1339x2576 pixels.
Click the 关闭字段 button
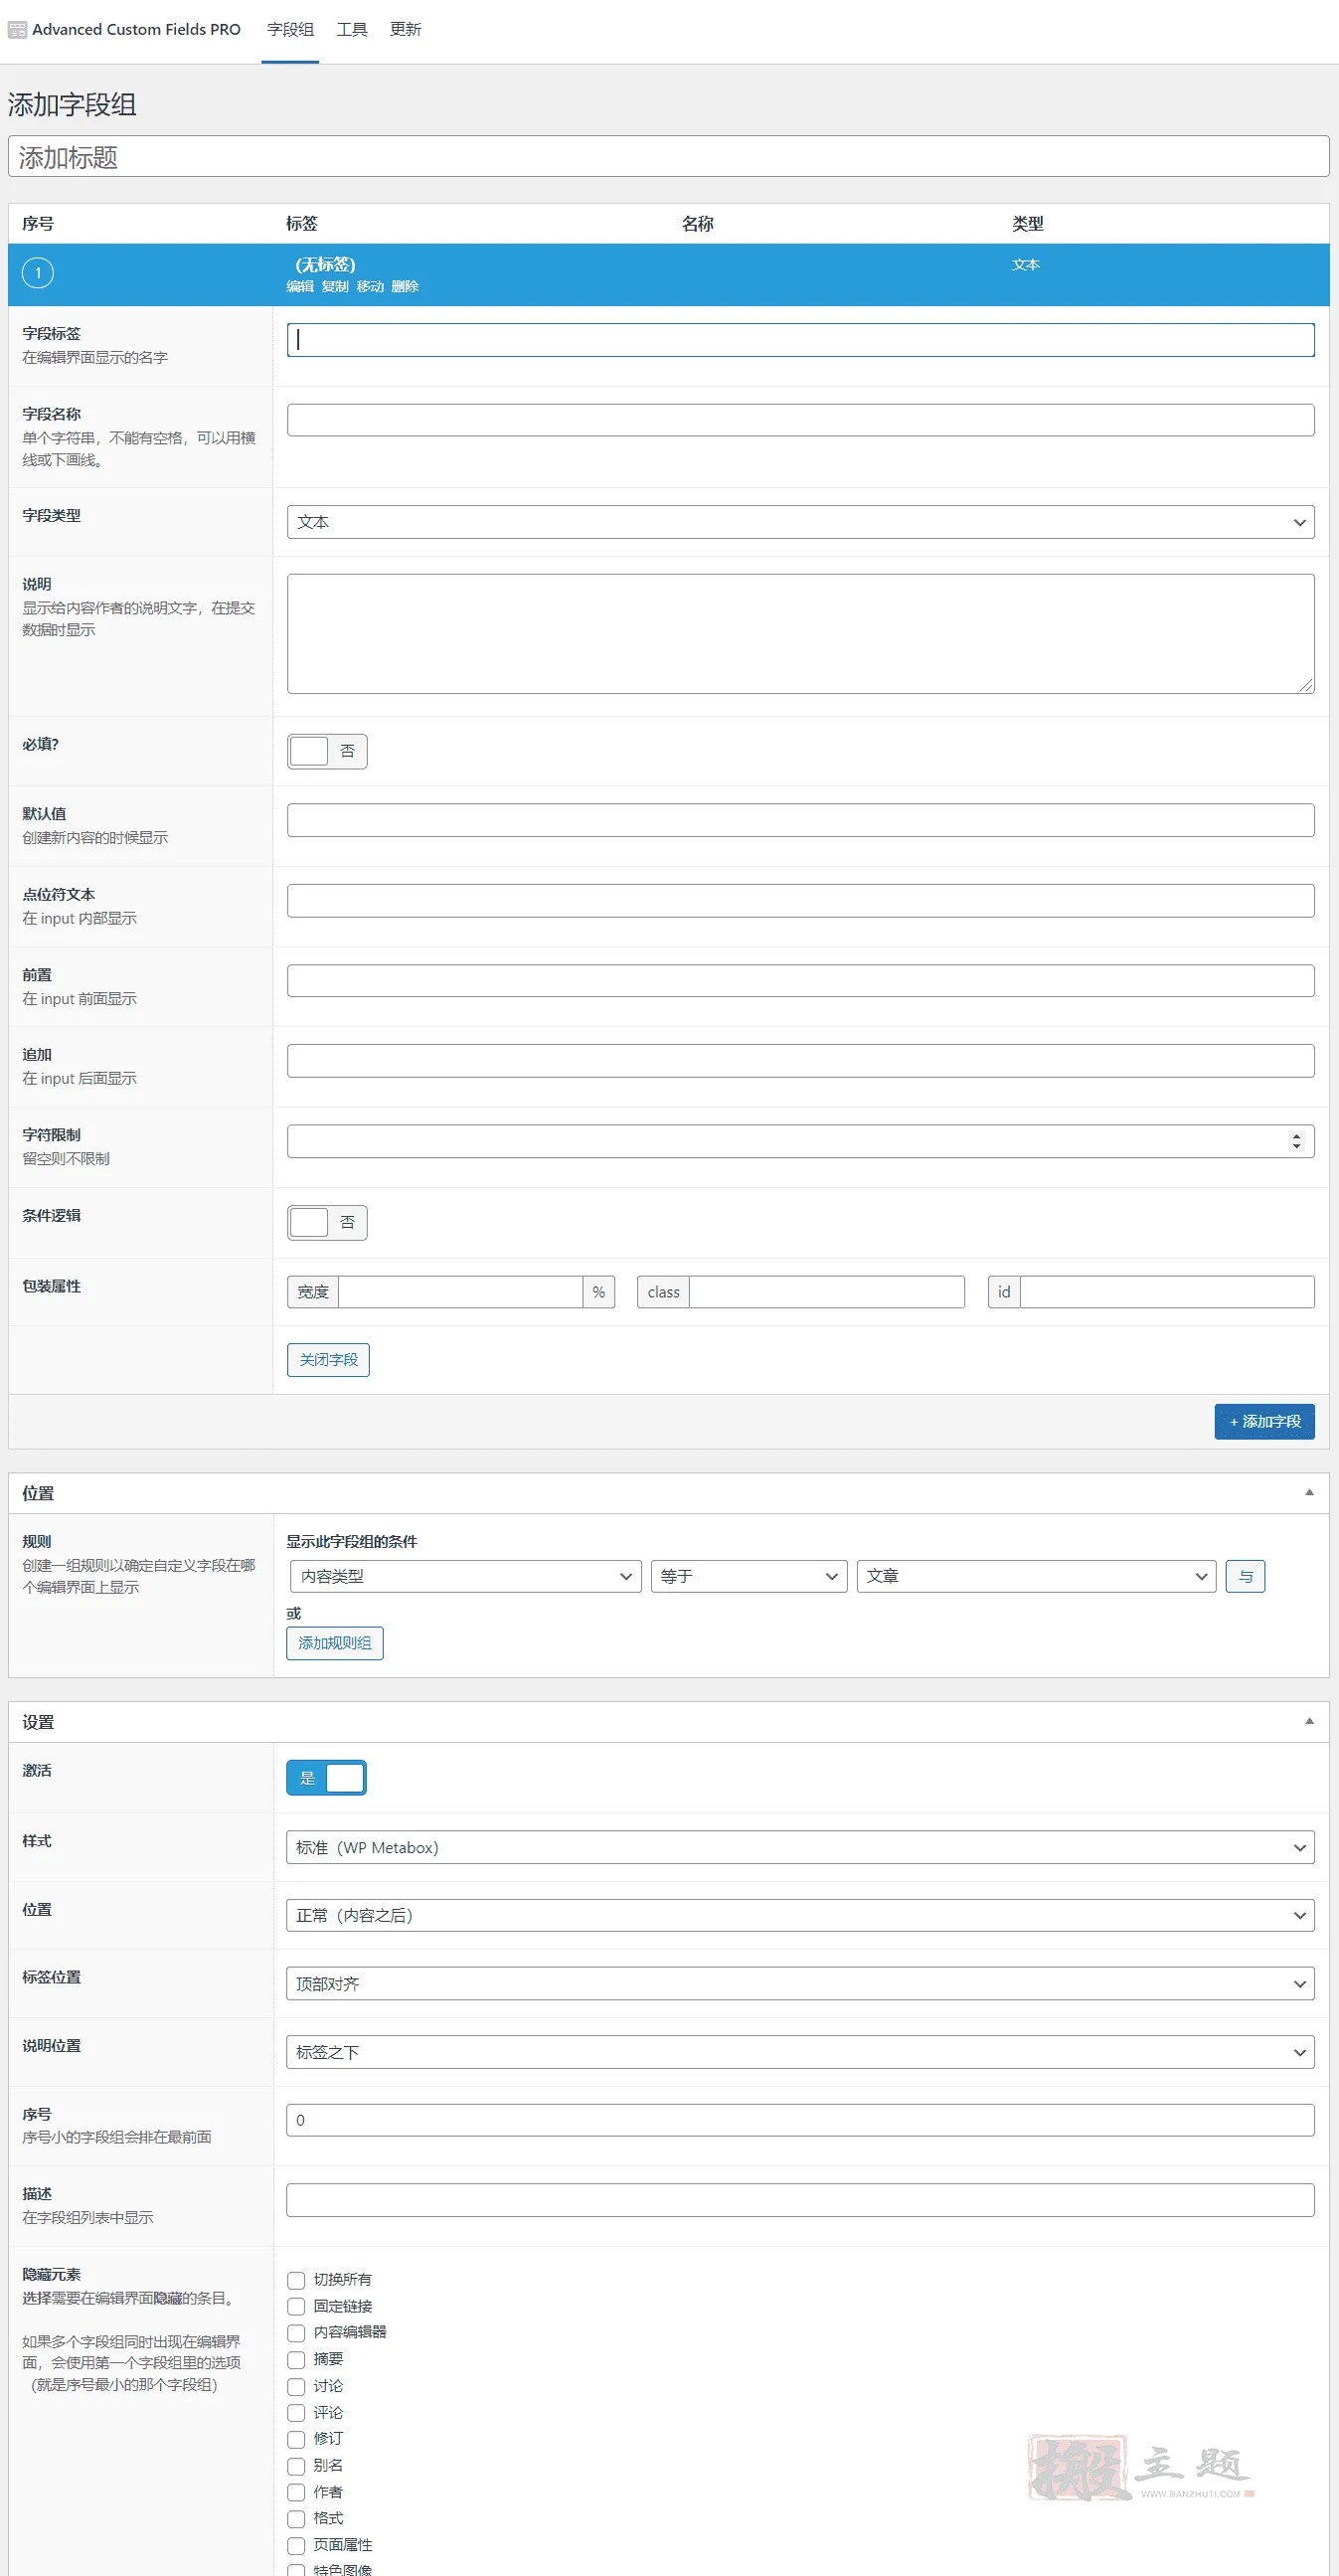click(x=328, y=1359)
